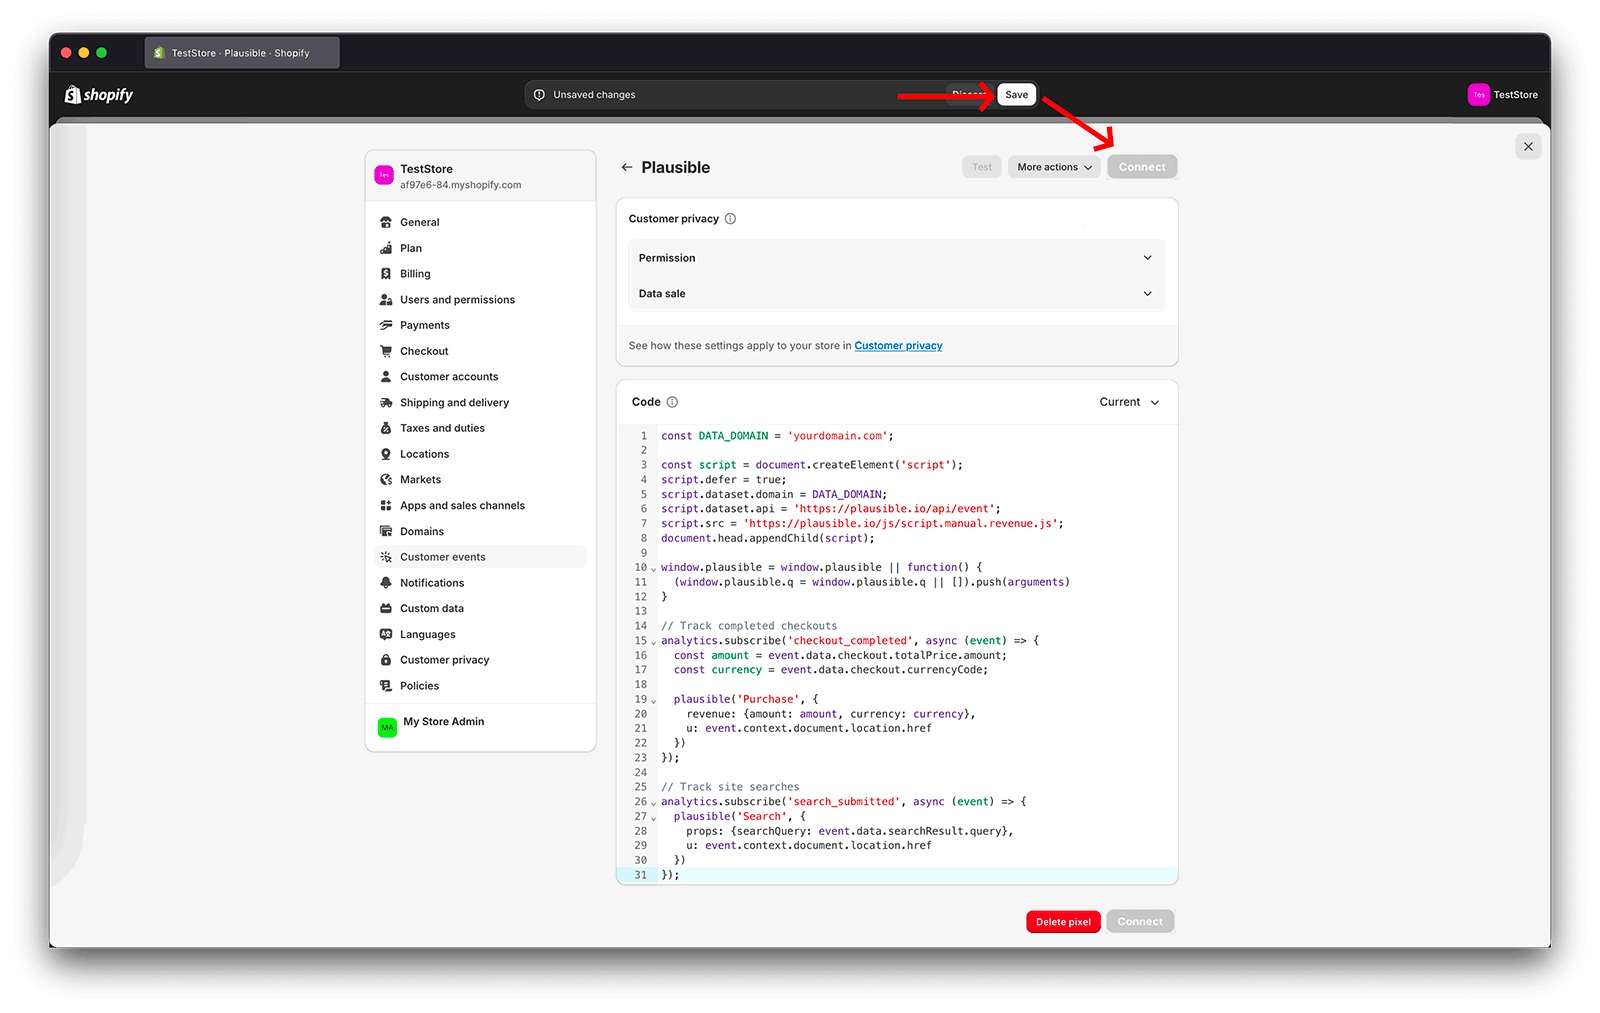Viewport: 1600px width, 1013px height.
Task: Click the Notifications bell icon in sidebar
Action: tap(387, 582)
